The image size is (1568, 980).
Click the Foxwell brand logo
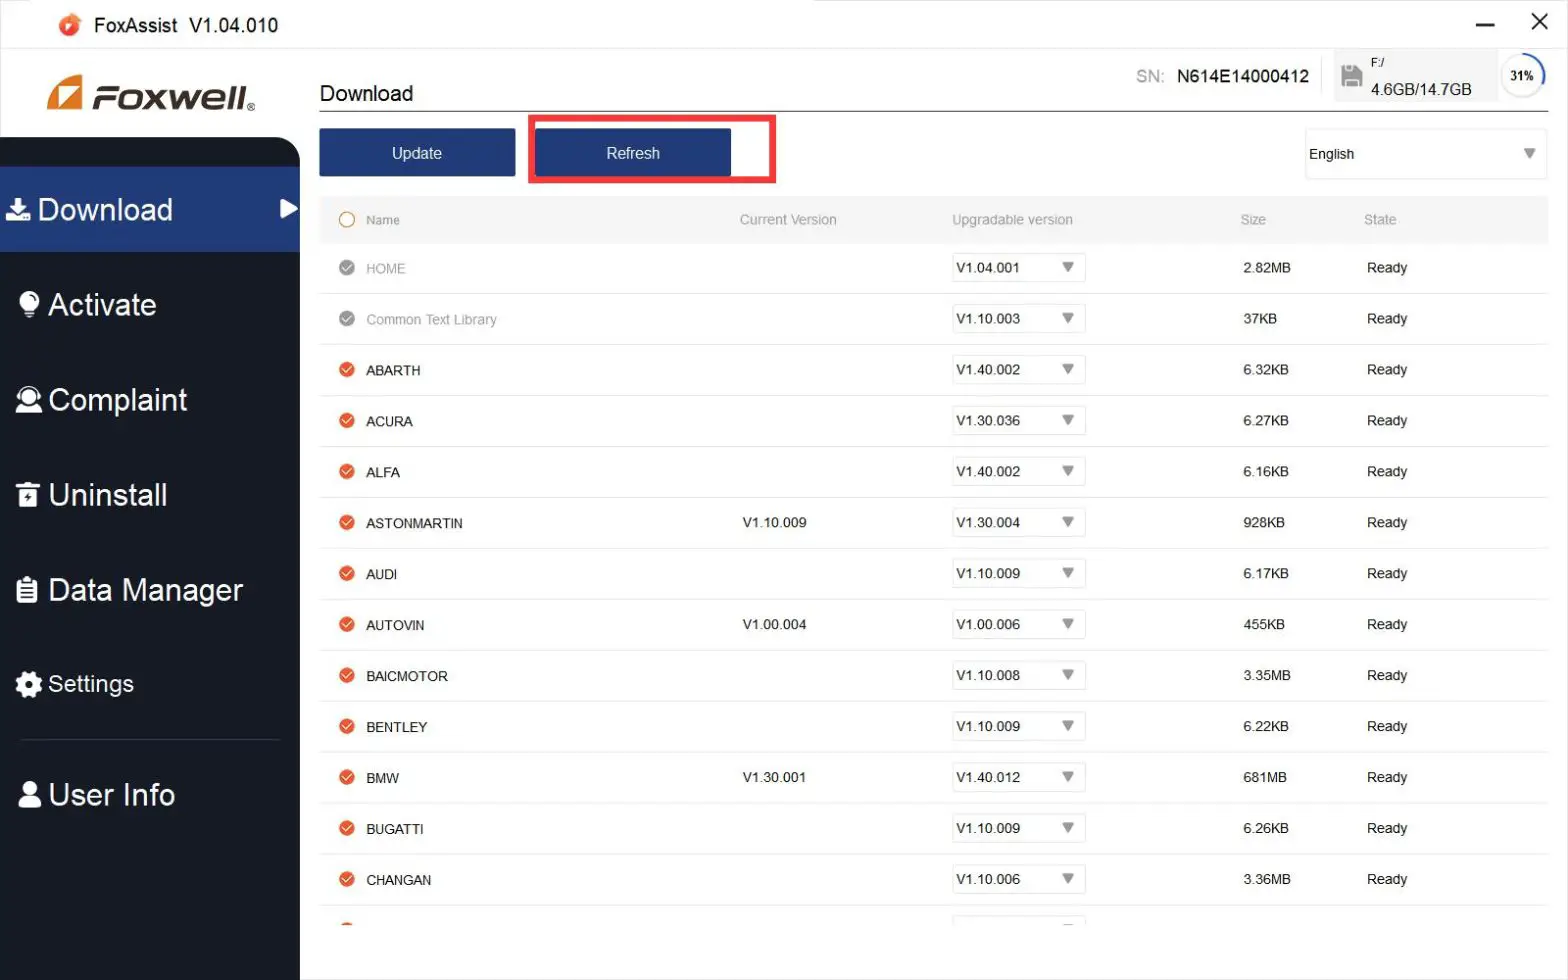pyautogui.click(x=150, y=94)
